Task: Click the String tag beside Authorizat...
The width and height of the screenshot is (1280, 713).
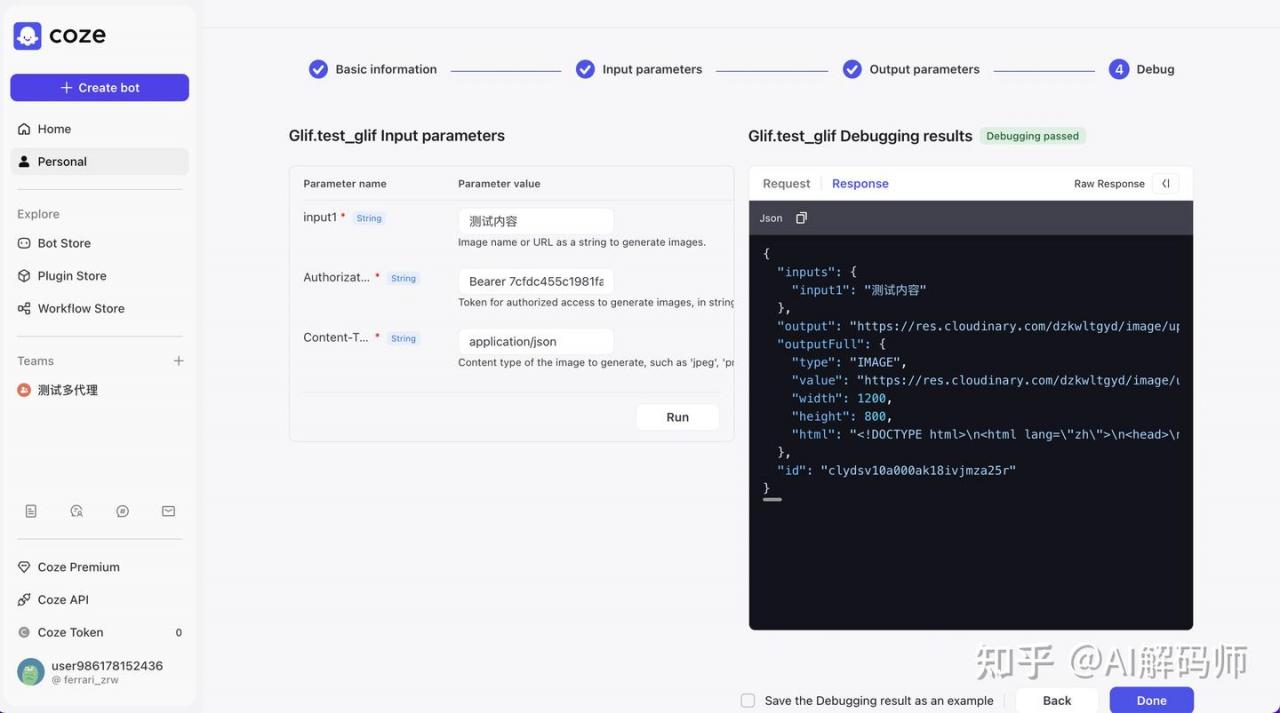Action: [x=403, y=278]
